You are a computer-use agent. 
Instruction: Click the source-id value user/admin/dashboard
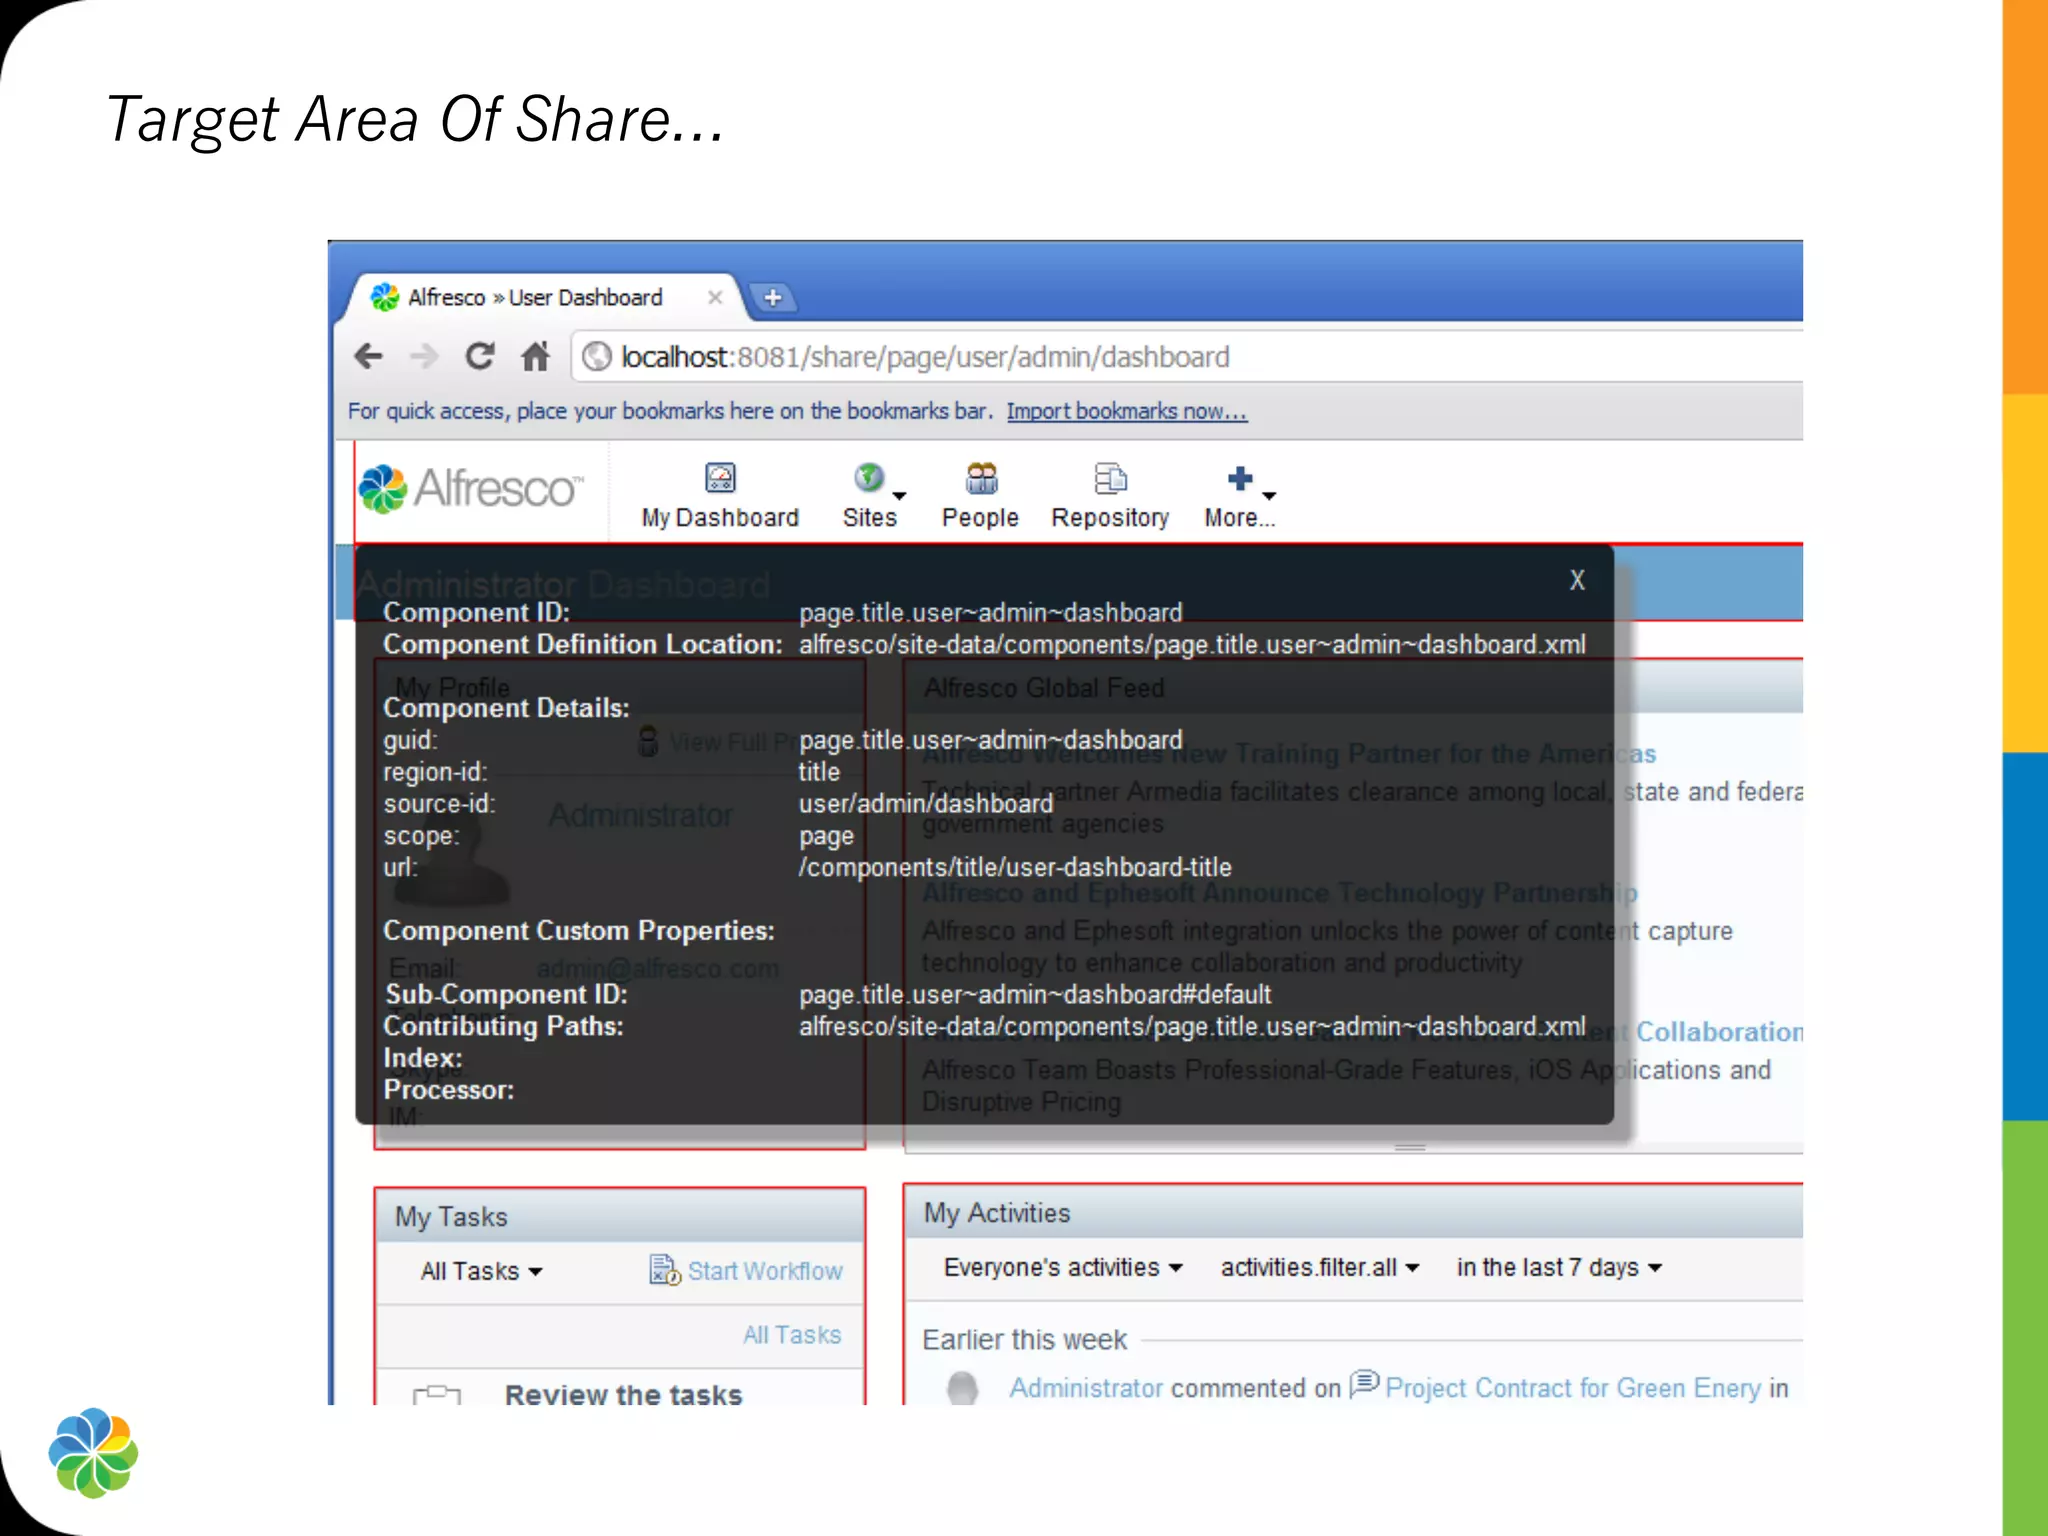click(x=926, y=804)
